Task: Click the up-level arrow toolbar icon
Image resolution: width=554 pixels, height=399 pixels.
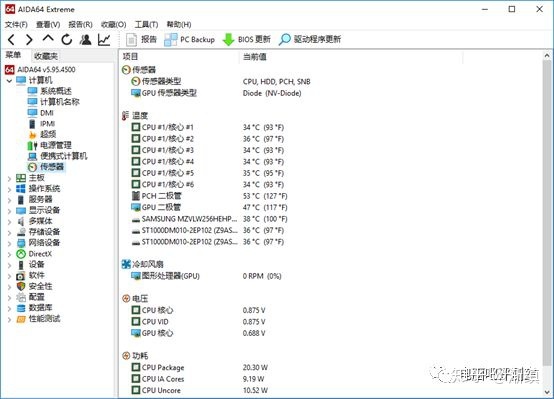Action: (48, 39)
